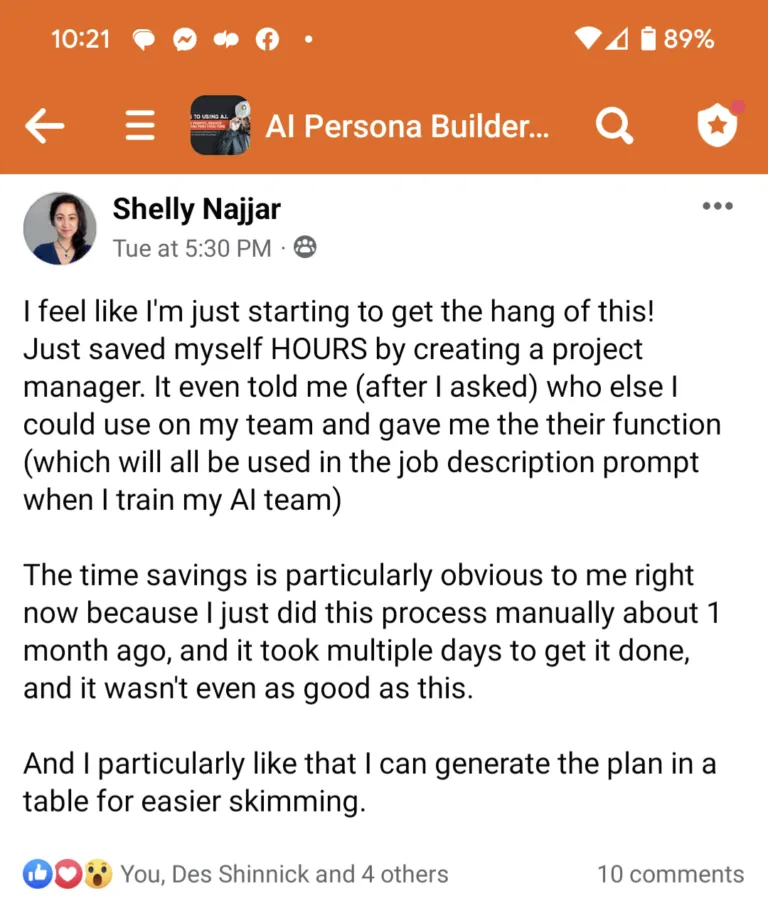Tap the clock showing 10:21
The height and width of the screenshot is (906, 768).
[80, 39]
